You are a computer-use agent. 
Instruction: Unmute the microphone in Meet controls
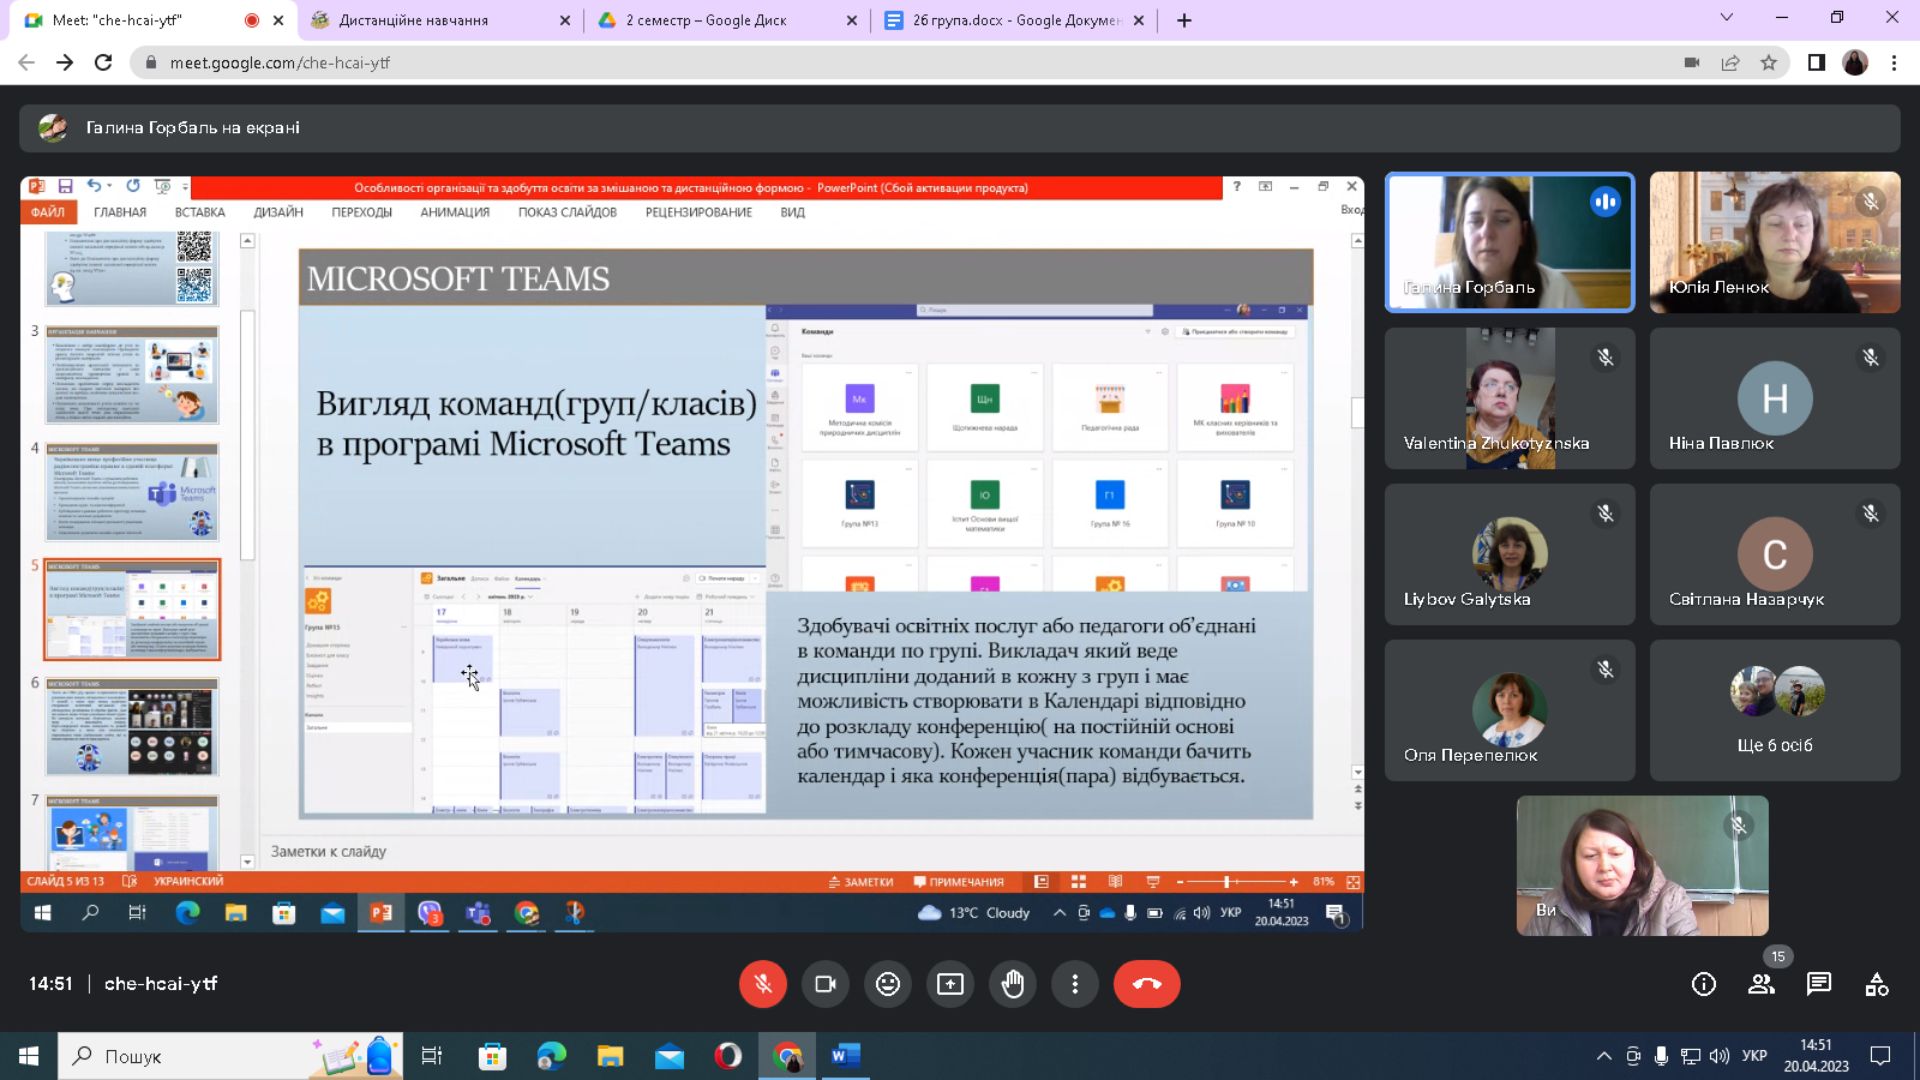click(x=763, y=984)
